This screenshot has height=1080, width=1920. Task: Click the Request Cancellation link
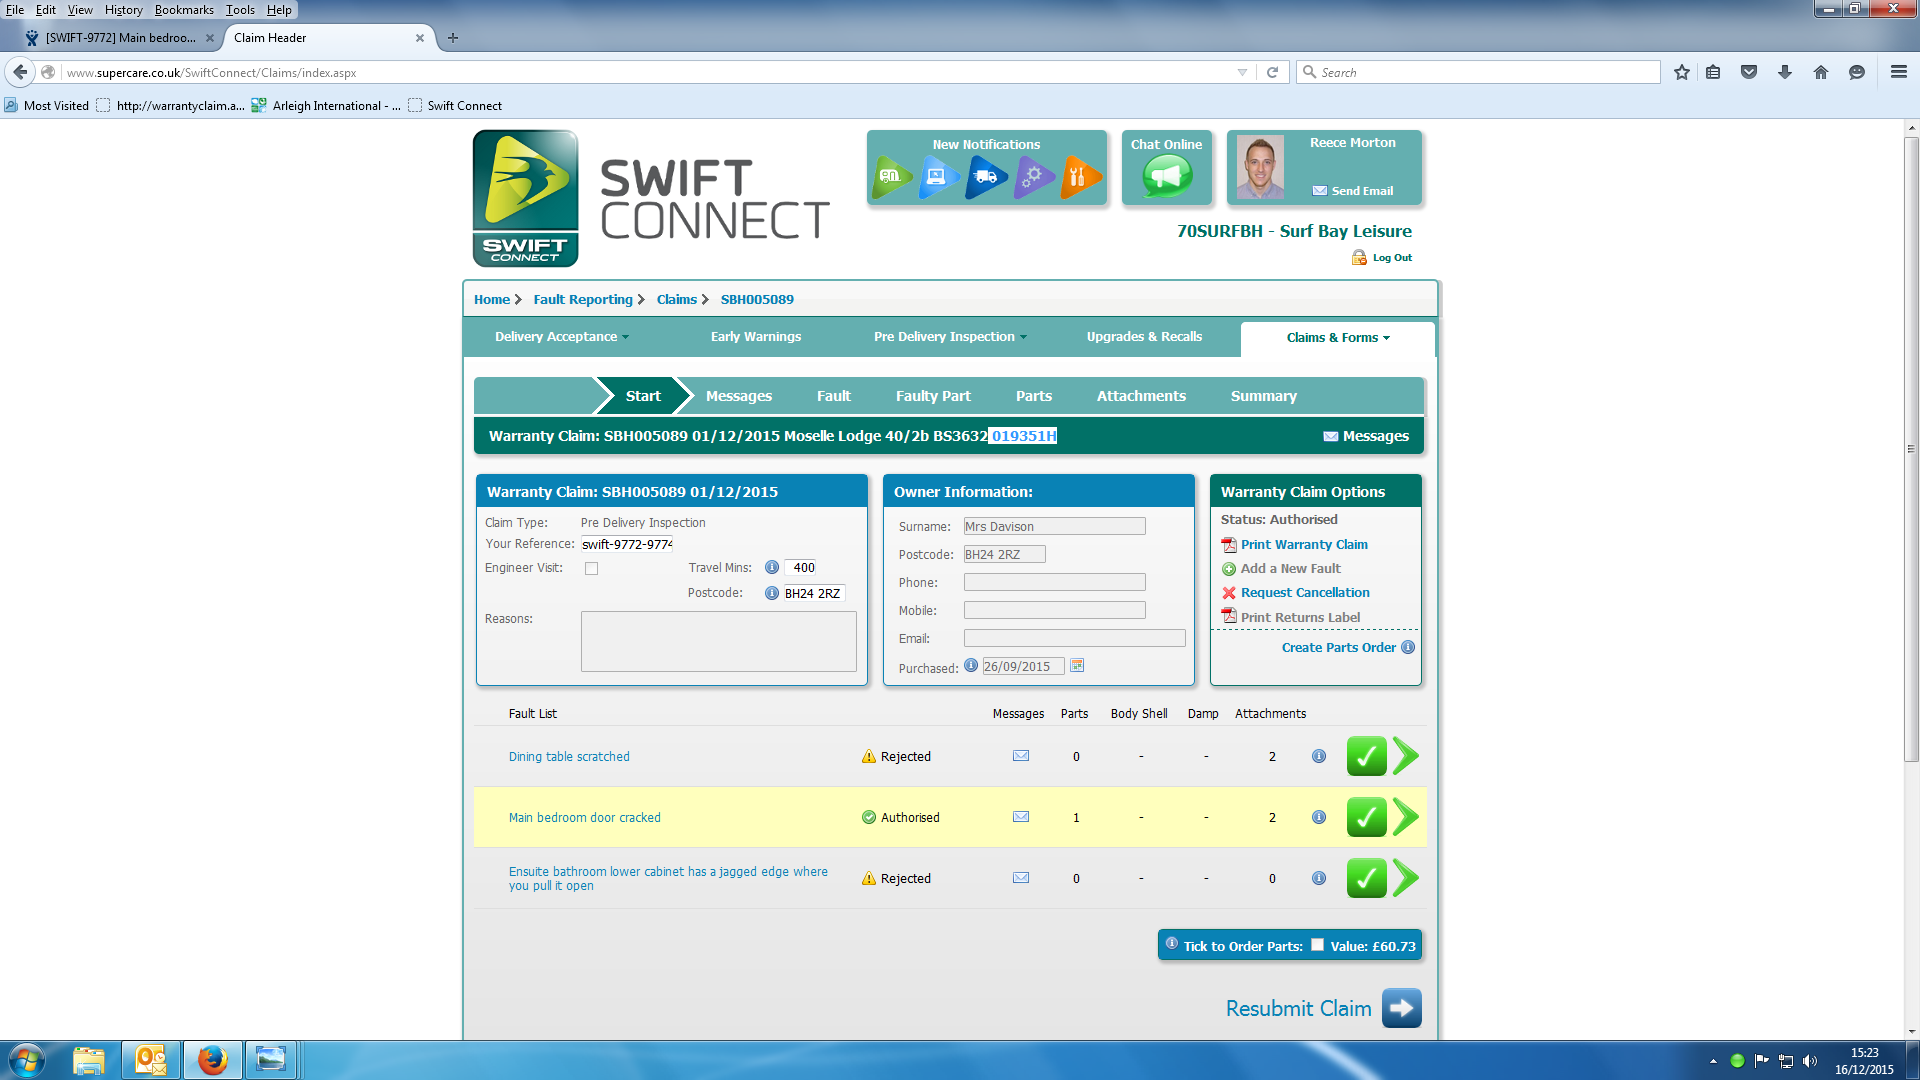coord(1304,593)
